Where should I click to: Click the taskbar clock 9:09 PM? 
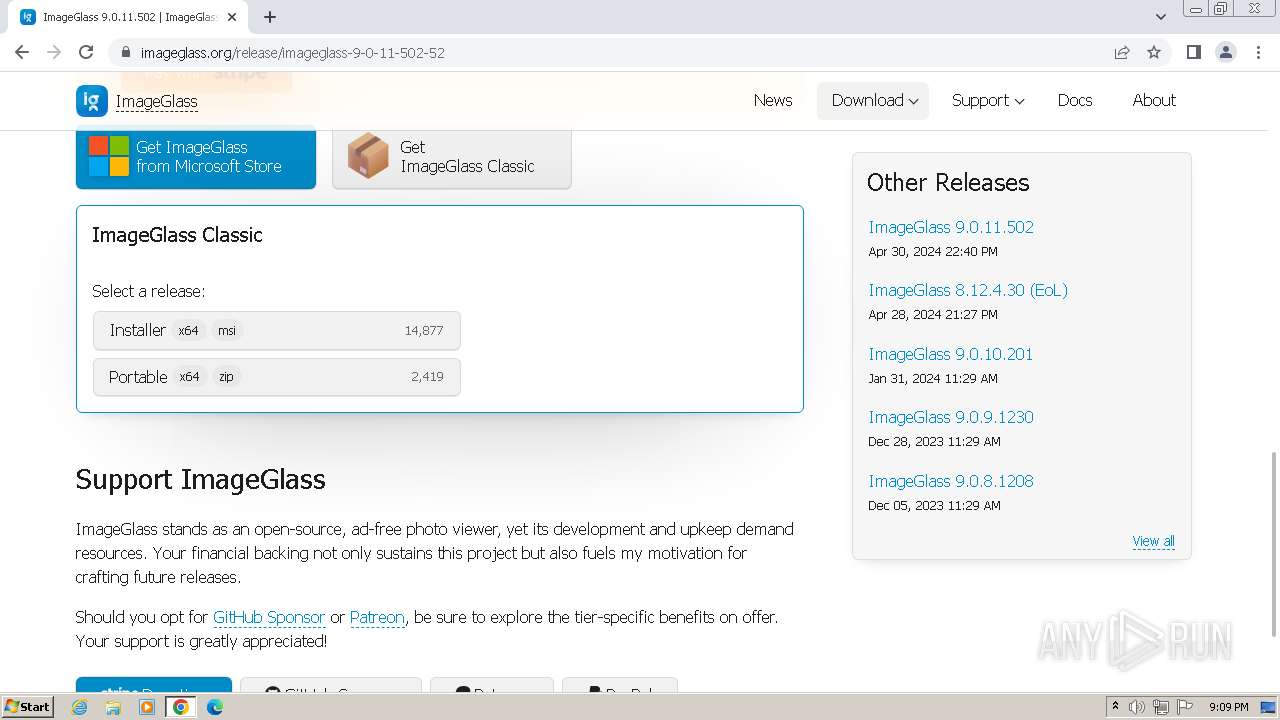coord(1229,707)
